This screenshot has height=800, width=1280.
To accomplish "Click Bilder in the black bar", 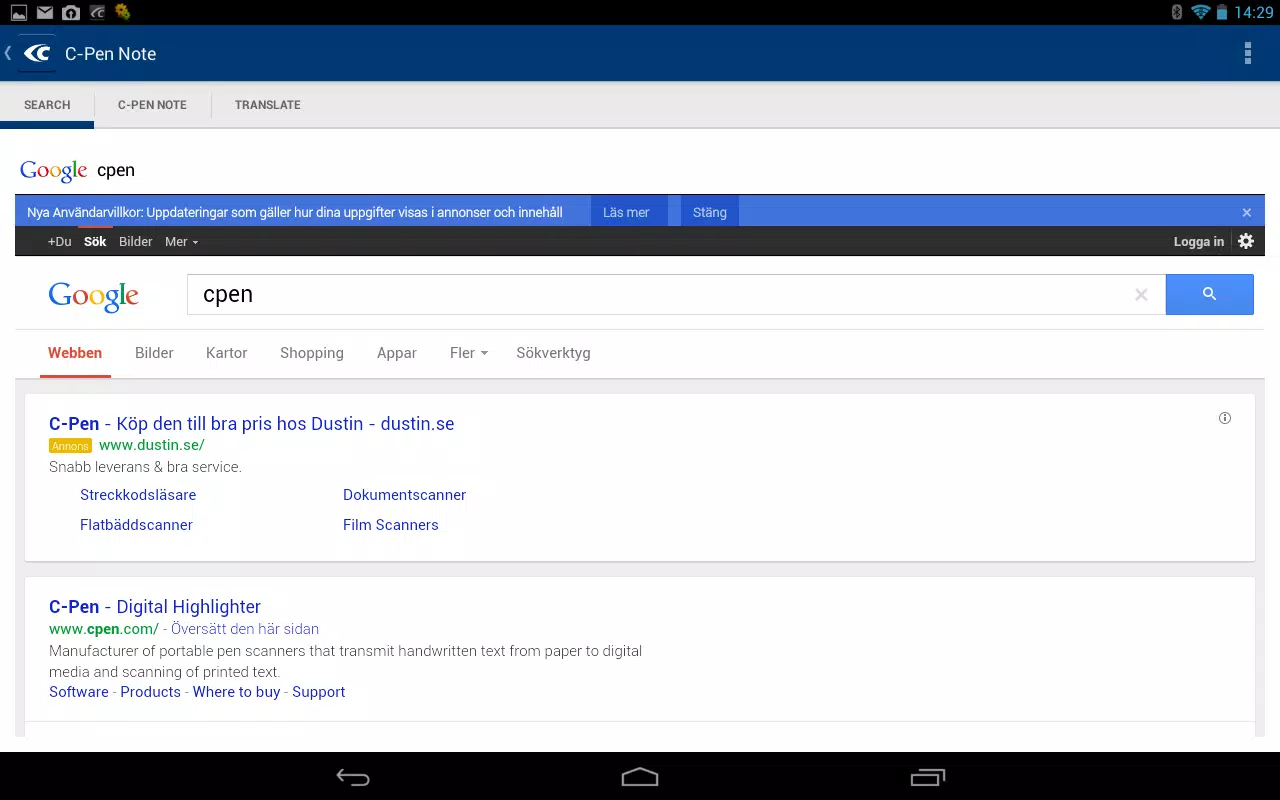I will [136, 242].
